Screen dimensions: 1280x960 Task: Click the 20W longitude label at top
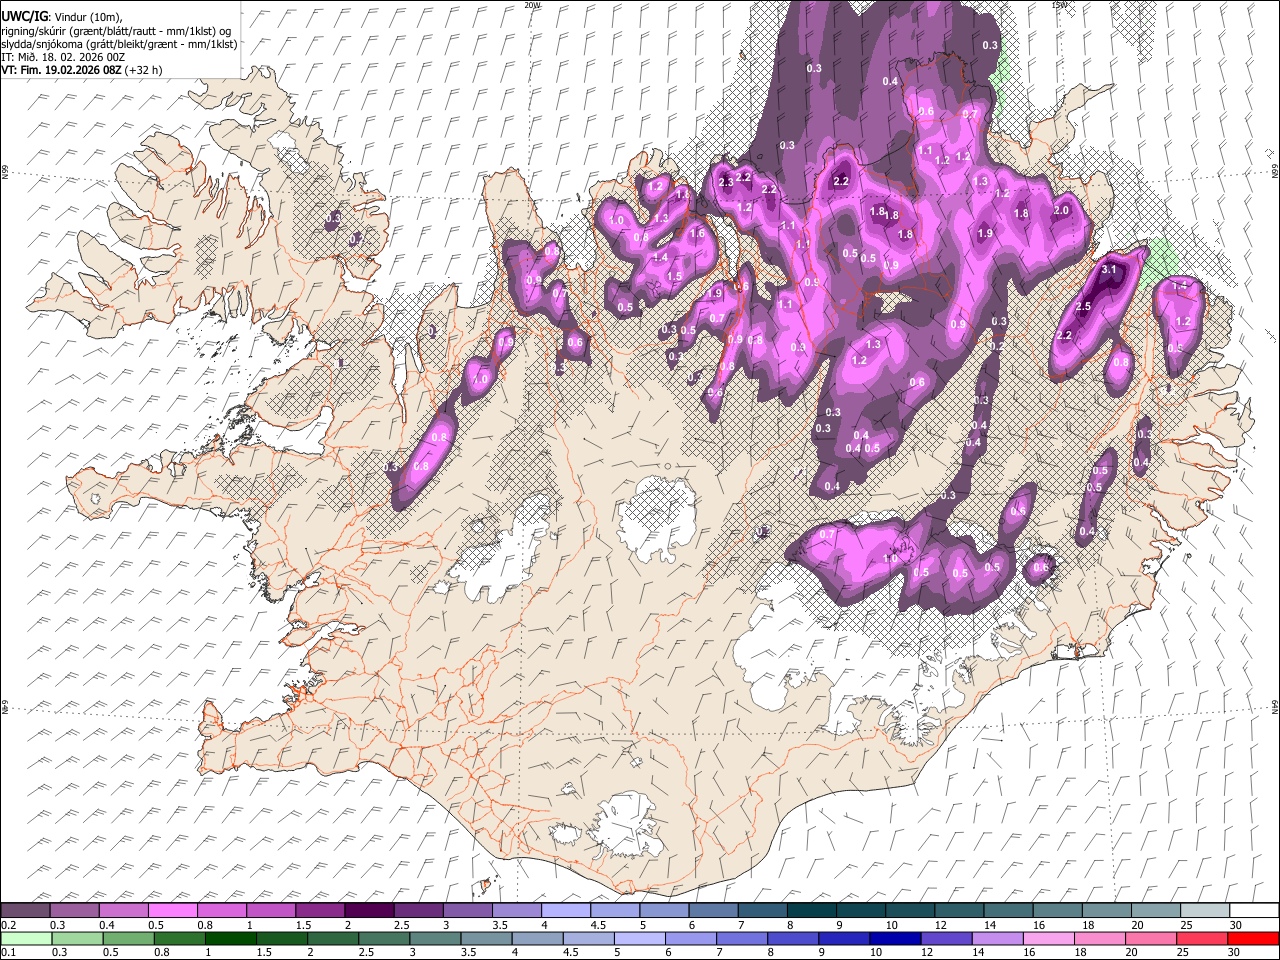pos(532,5)
